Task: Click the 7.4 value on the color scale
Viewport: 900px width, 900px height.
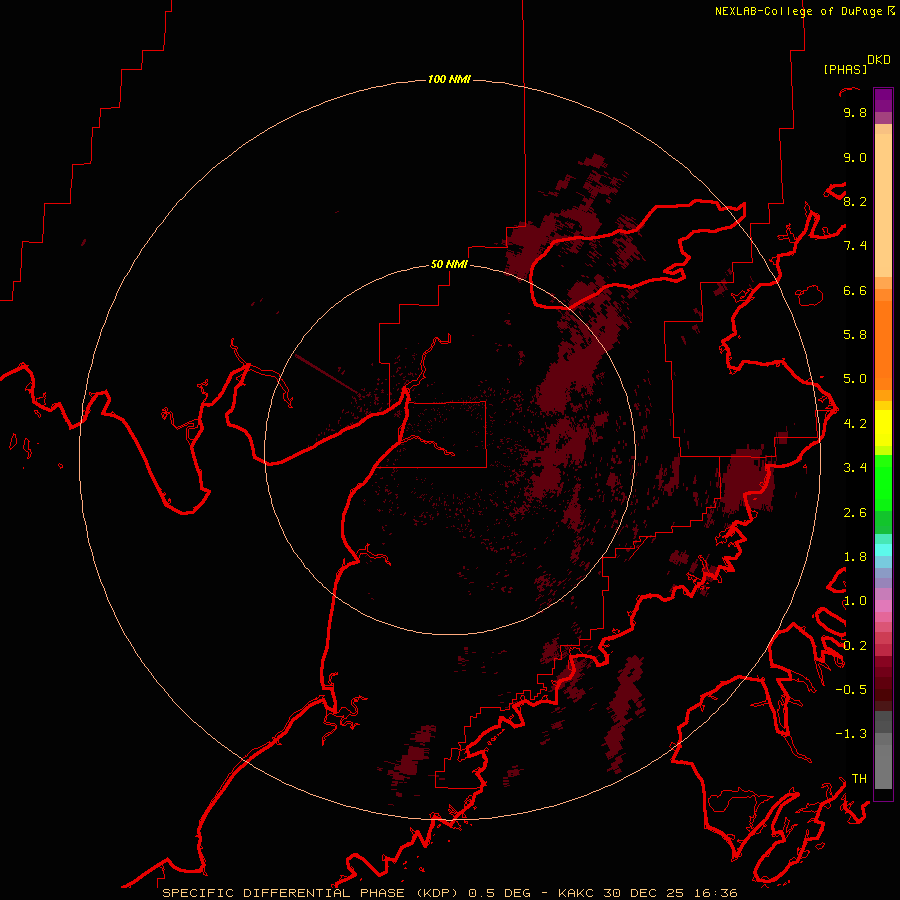Action: tap(855, 246)
